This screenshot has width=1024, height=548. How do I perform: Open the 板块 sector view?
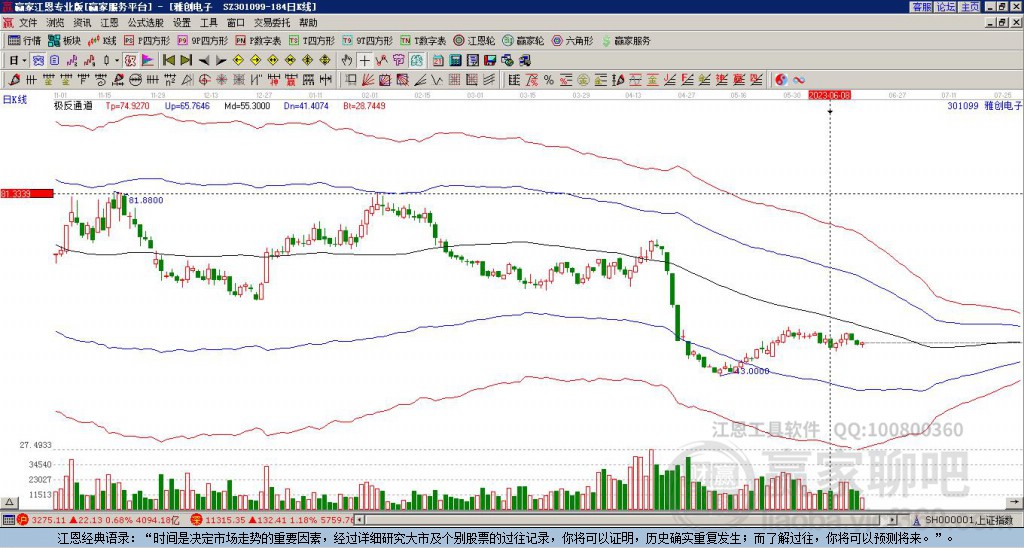point(65,40)
